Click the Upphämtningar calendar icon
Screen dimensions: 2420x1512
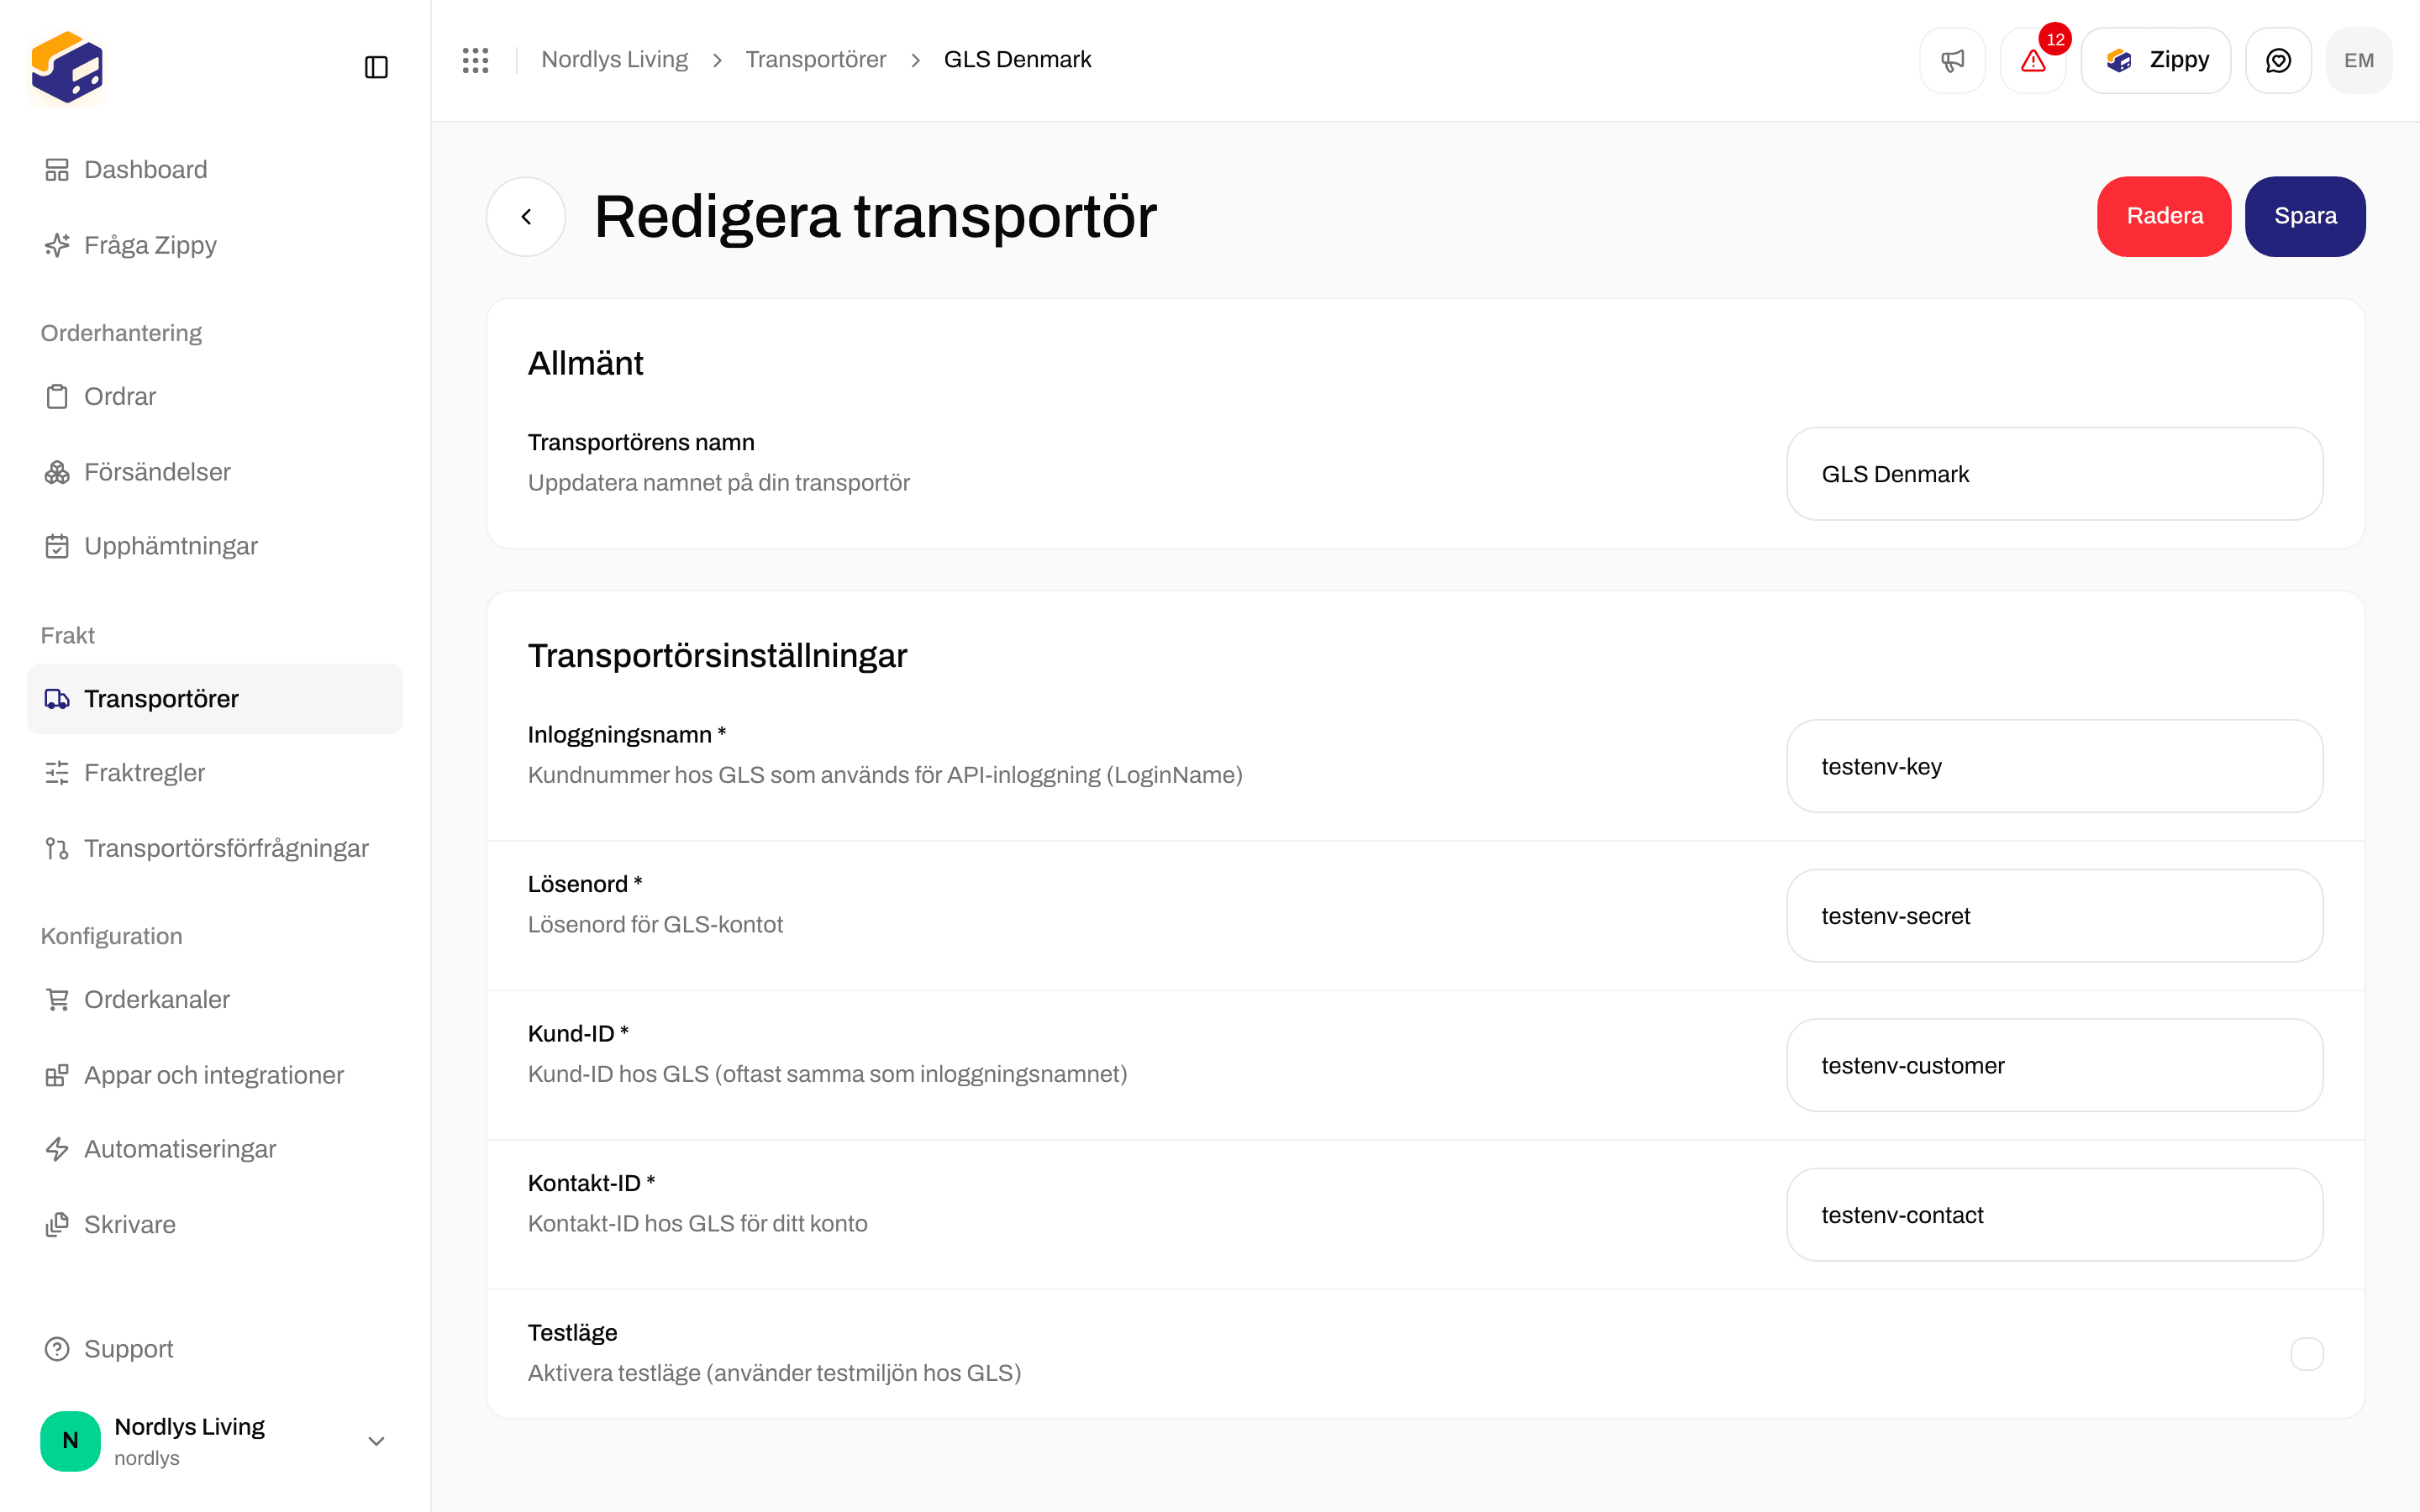(x=57, y=546)
